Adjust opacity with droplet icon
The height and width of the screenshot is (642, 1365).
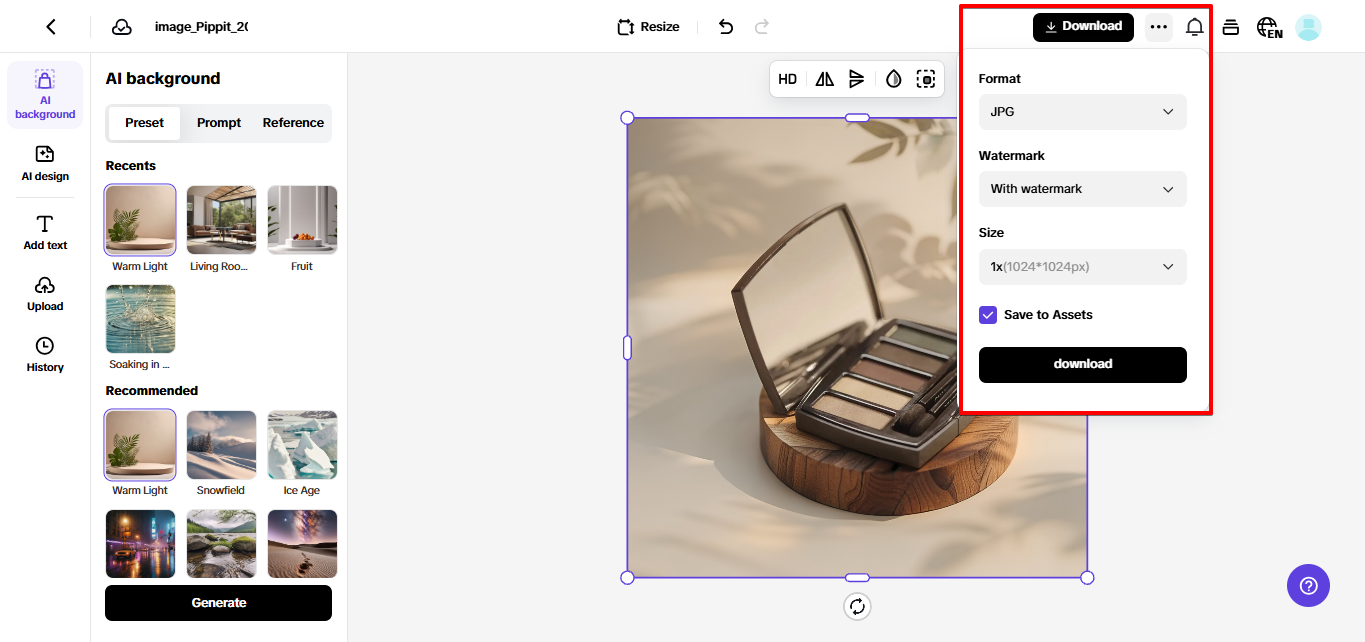point(893,79)
